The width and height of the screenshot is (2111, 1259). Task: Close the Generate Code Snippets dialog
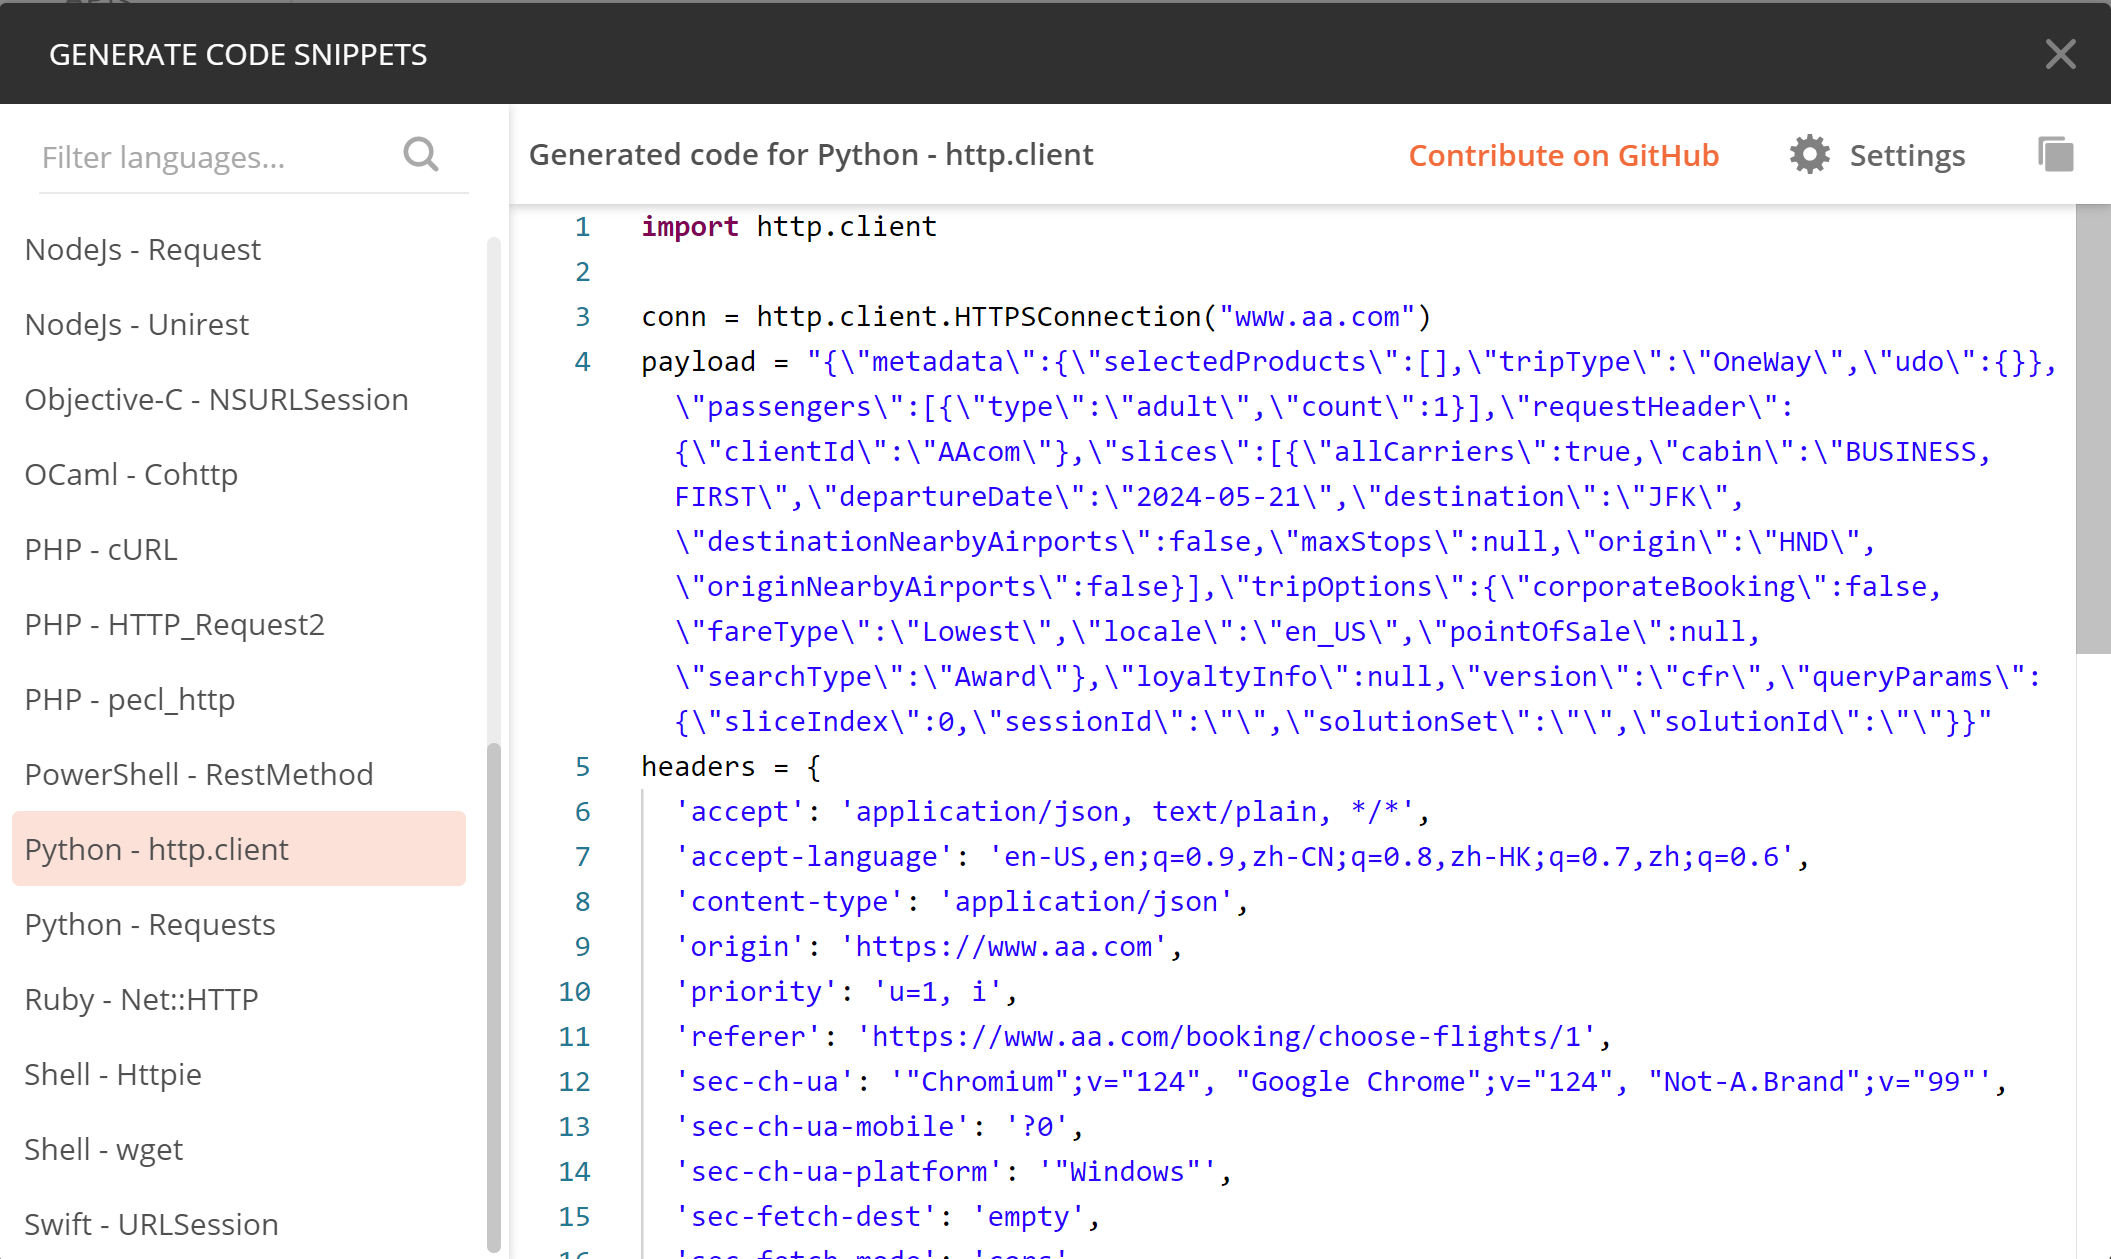[2060, 54]
